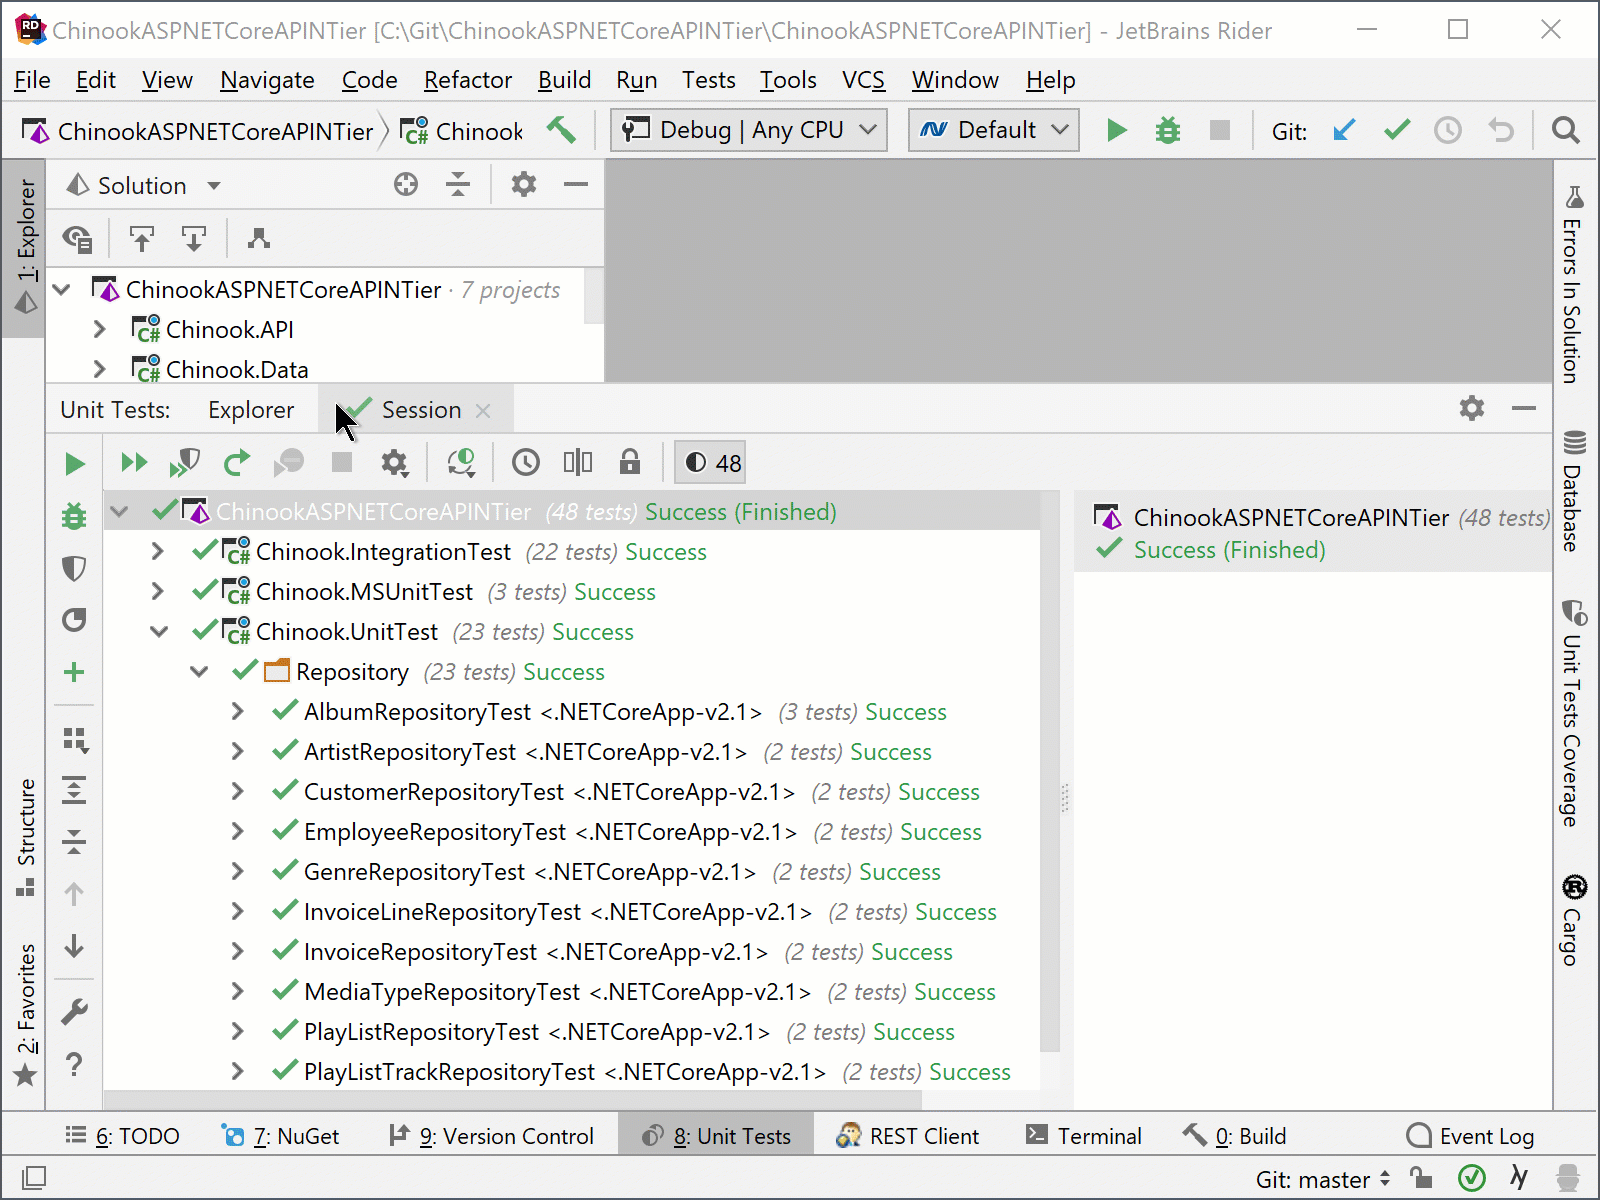The width and height of the screenshot is (1600, 1200).
Task: Click the Build hammer icon in toolbar
Action: 561,130
